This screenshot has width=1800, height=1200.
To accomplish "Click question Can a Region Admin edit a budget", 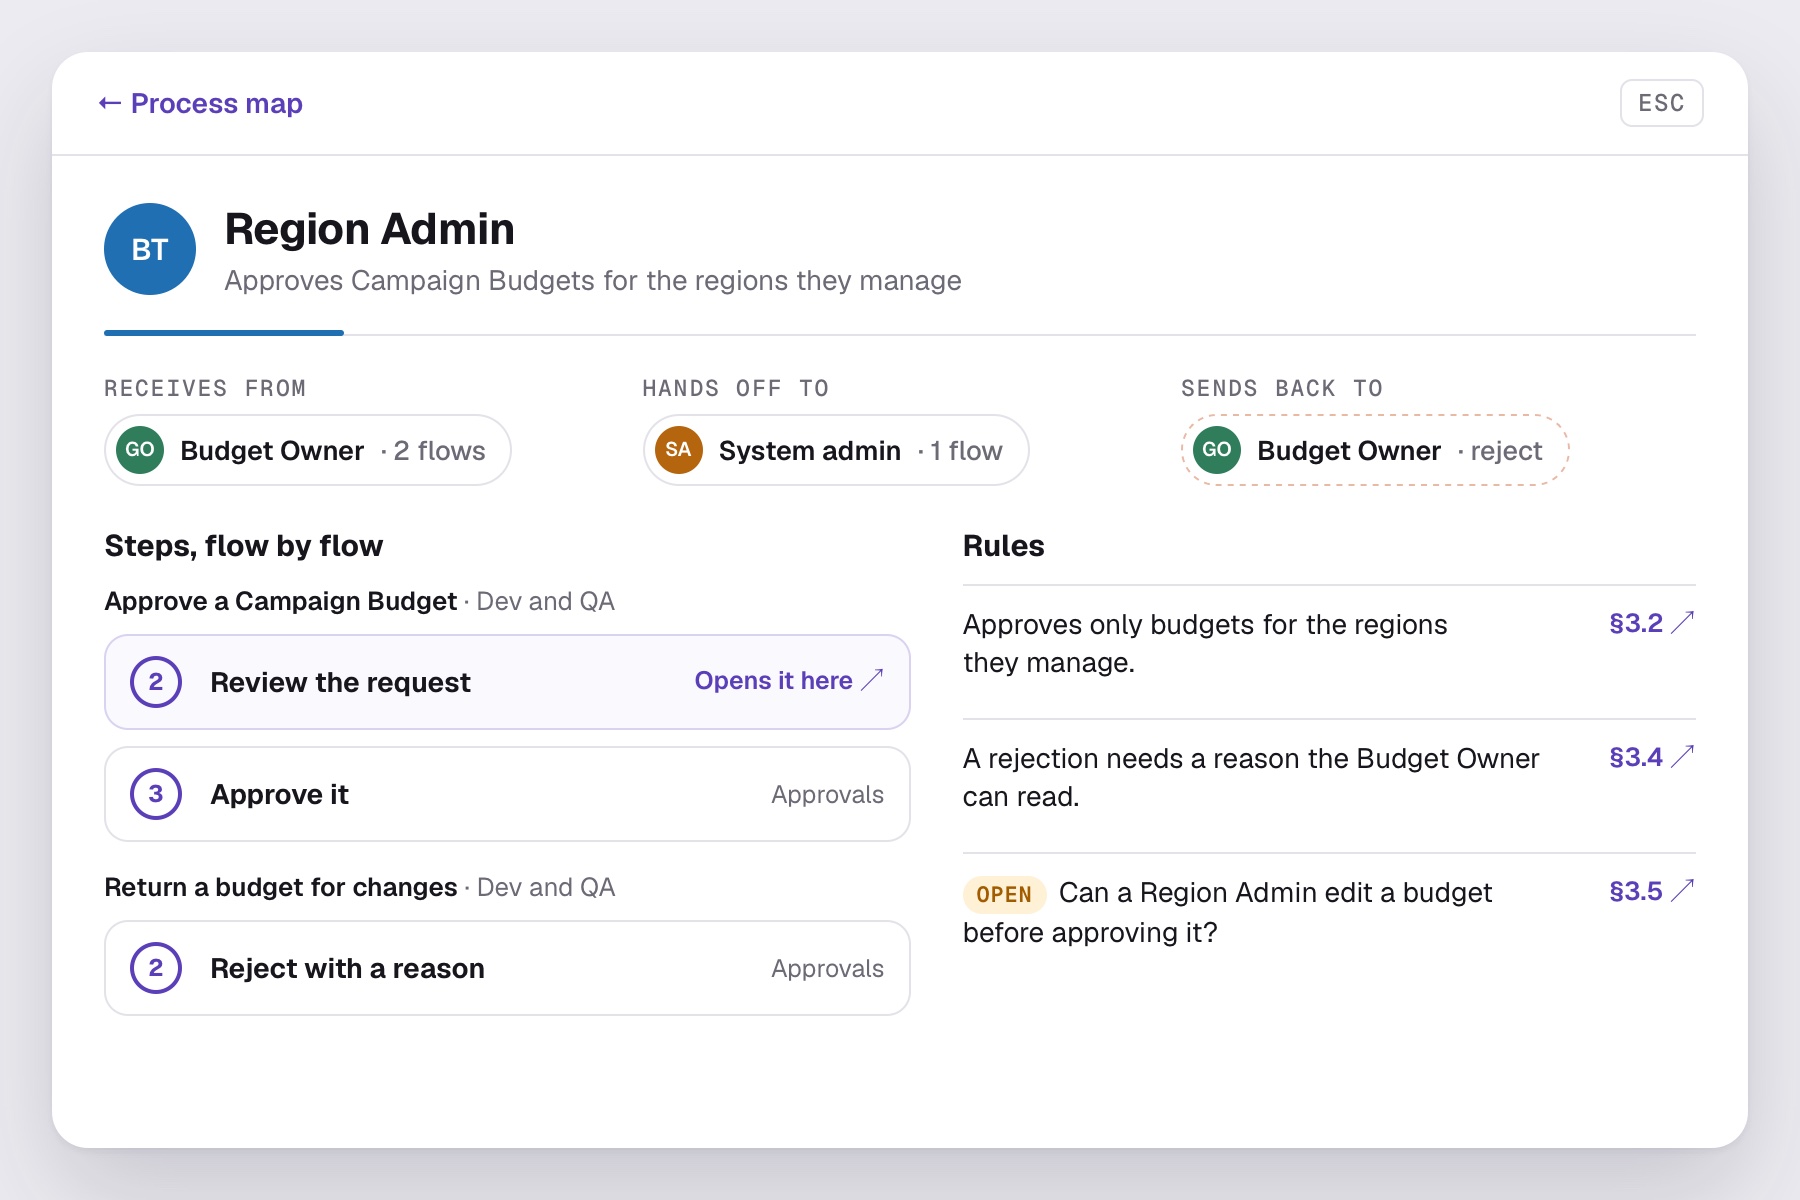I will [1228, 912].
